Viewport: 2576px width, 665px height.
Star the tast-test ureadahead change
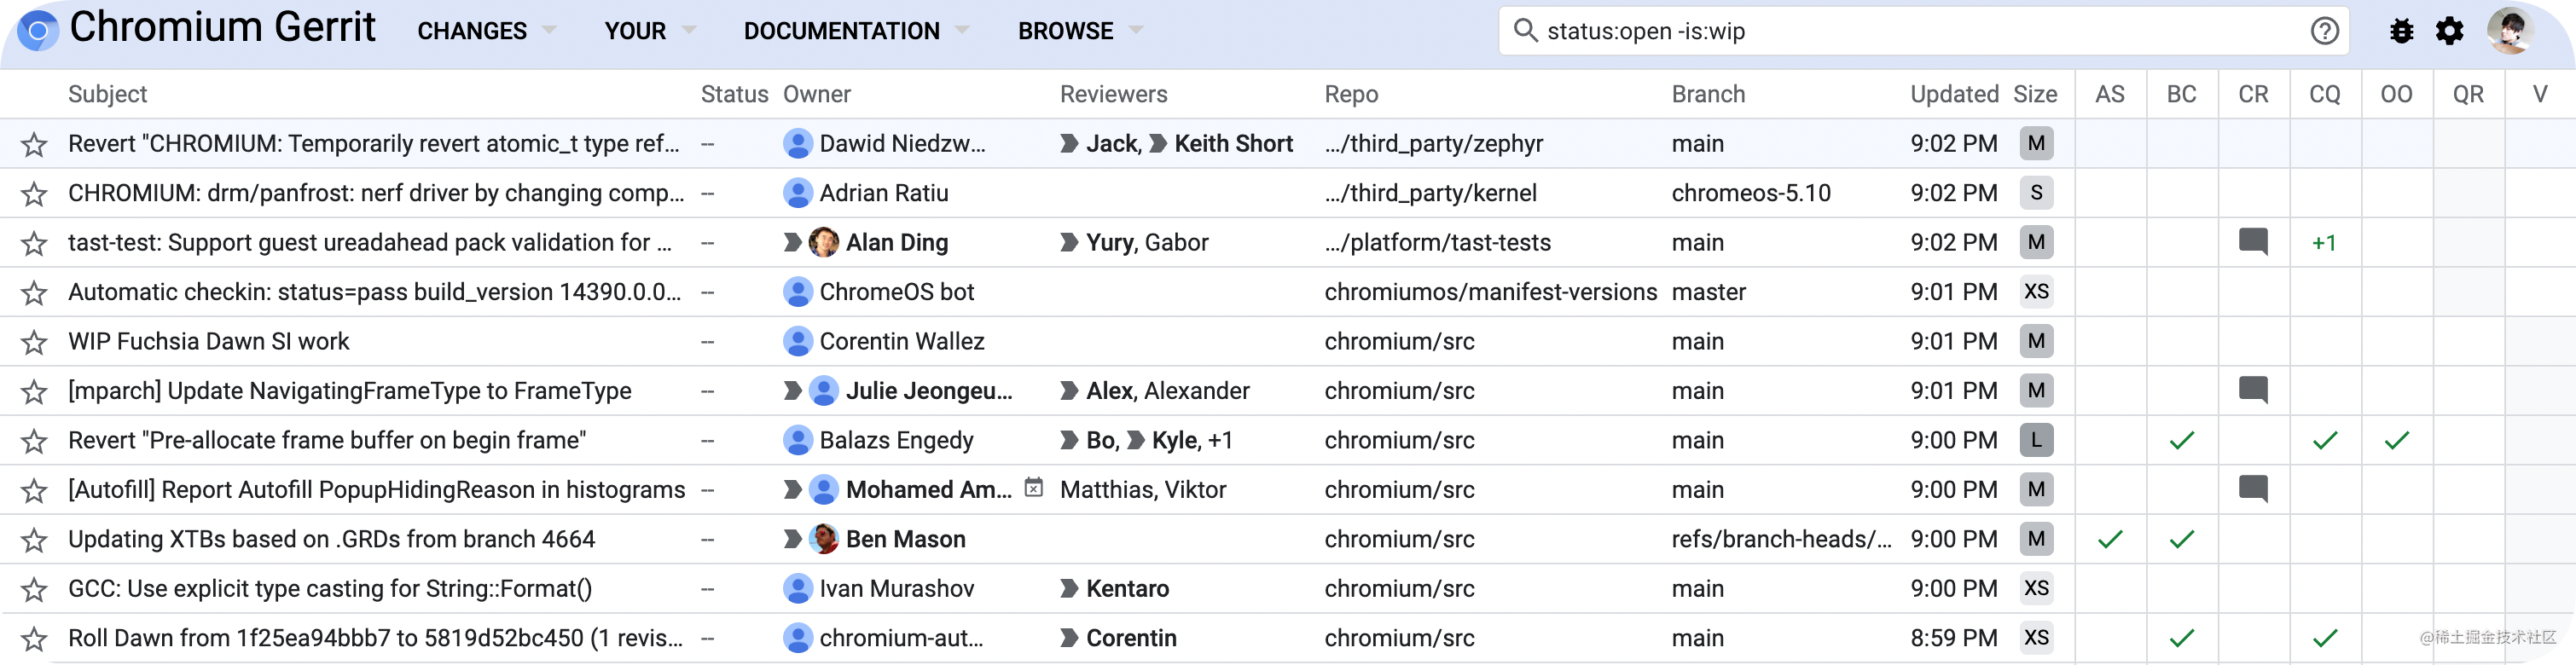(x=34, y=244)
